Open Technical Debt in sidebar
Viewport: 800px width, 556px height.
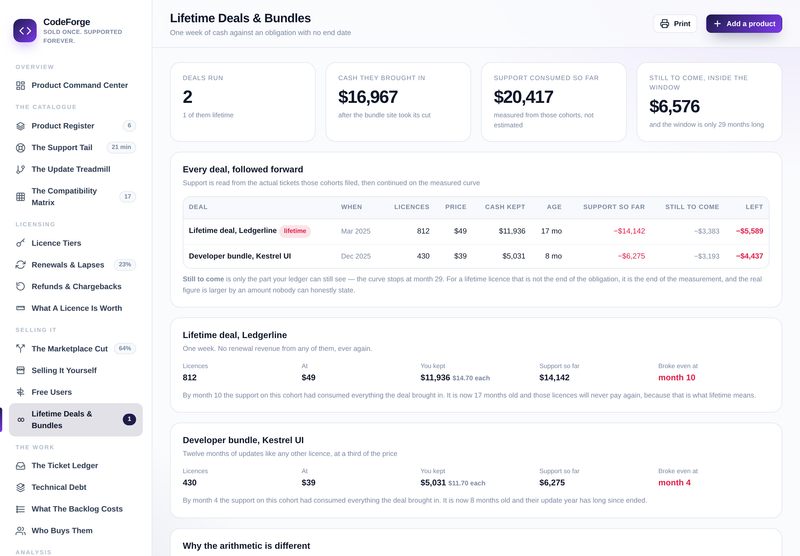pos(76,487)
